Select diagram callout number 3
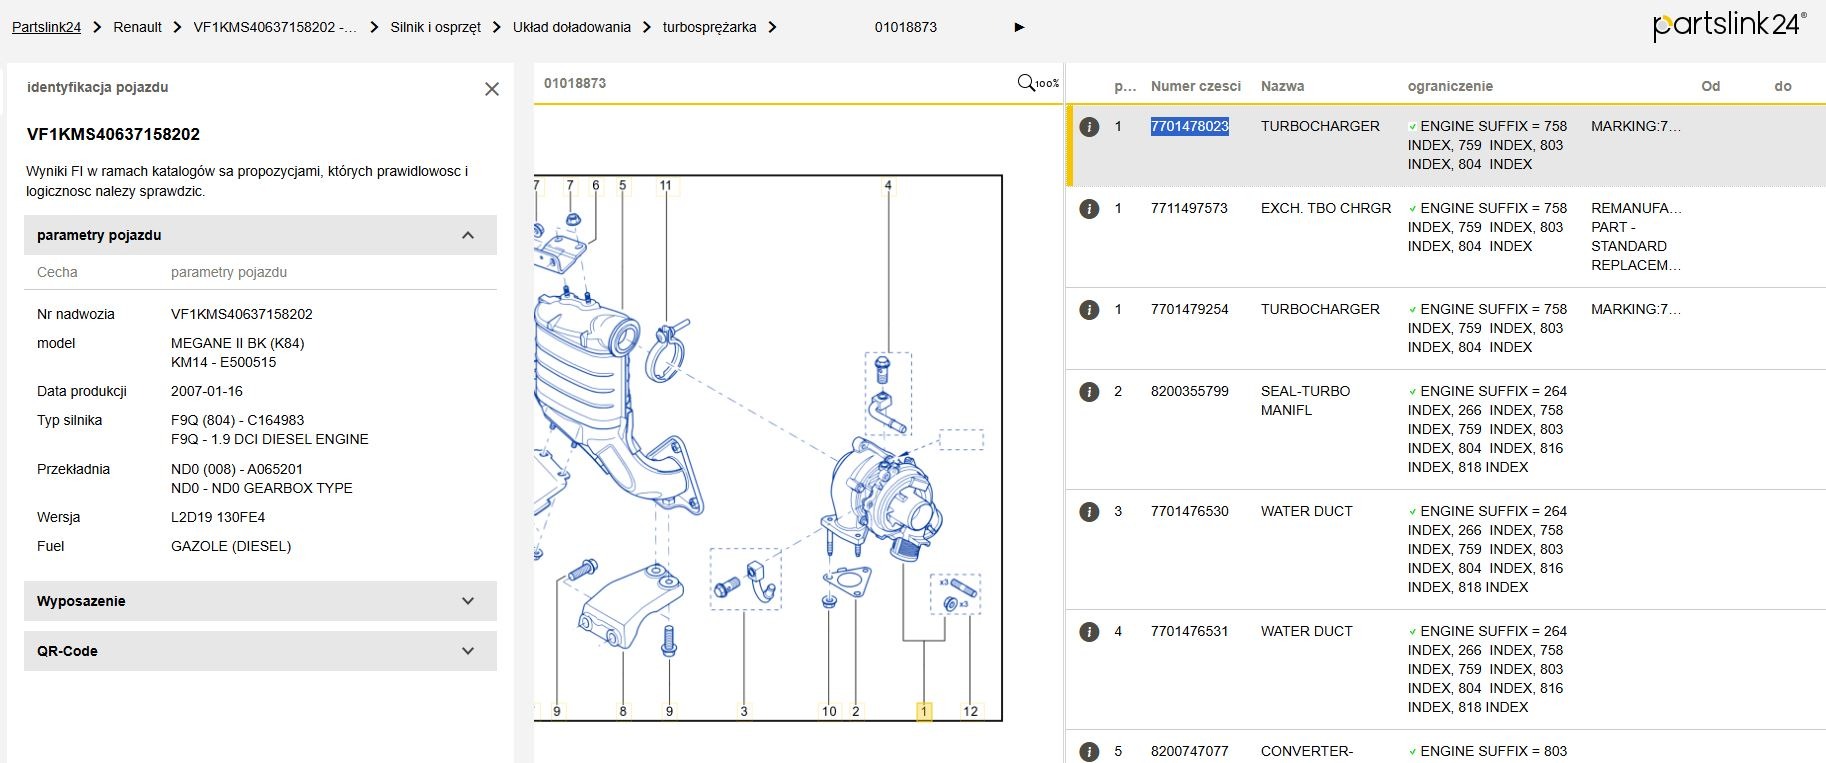This screenshot has width=1826, height=763. 744,711
